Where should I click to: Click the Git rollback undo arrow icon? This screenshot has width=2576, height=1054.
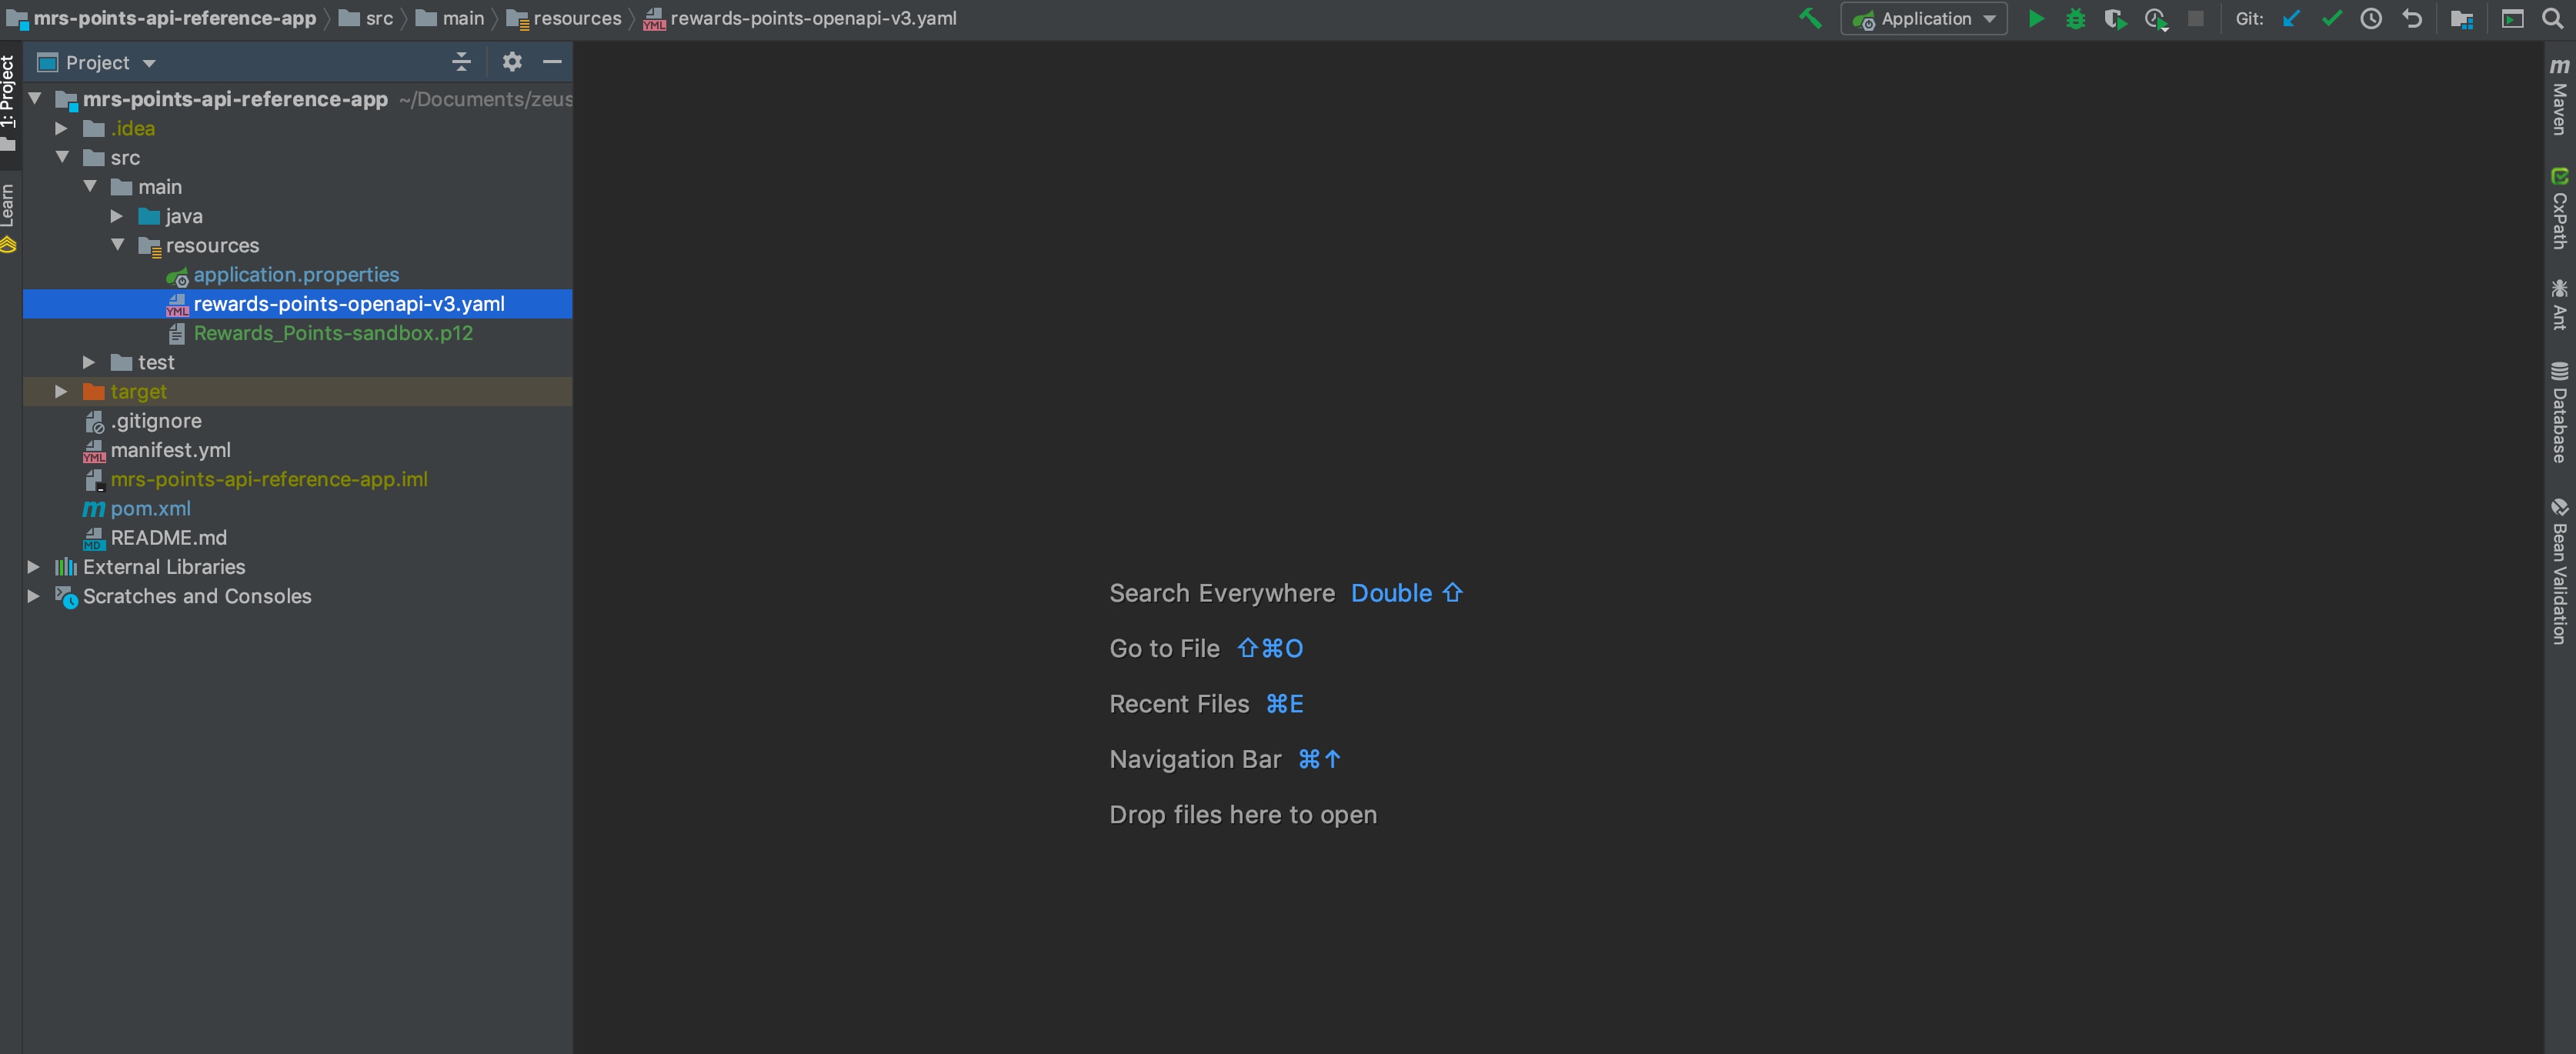click(x=2411, y=19)
